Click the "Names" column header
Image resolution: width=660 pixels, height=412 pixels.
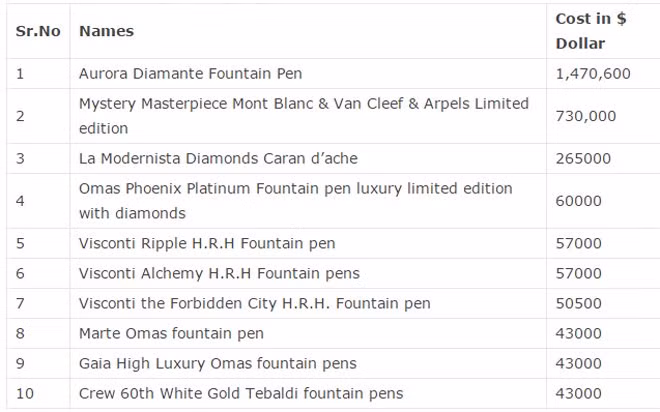tap(106, 31)
